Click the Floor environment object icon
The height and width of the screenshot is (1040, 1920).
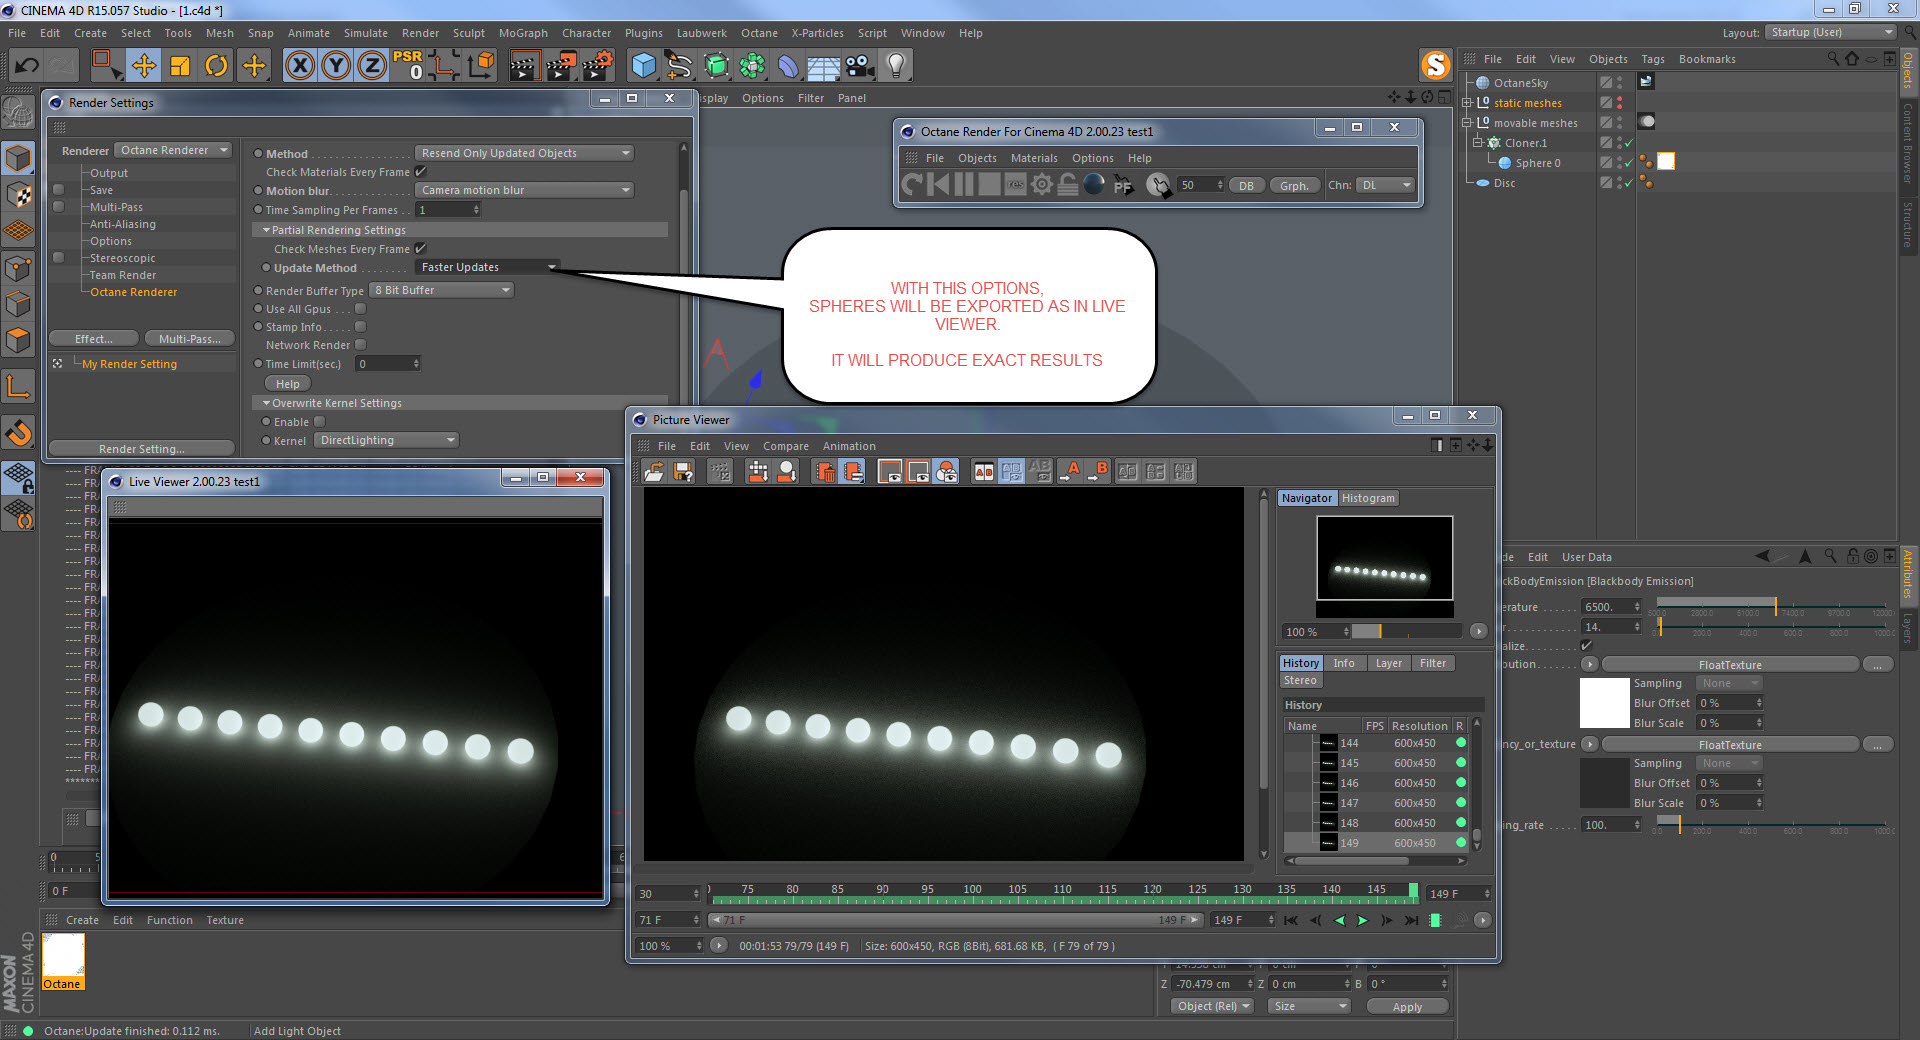823,66
